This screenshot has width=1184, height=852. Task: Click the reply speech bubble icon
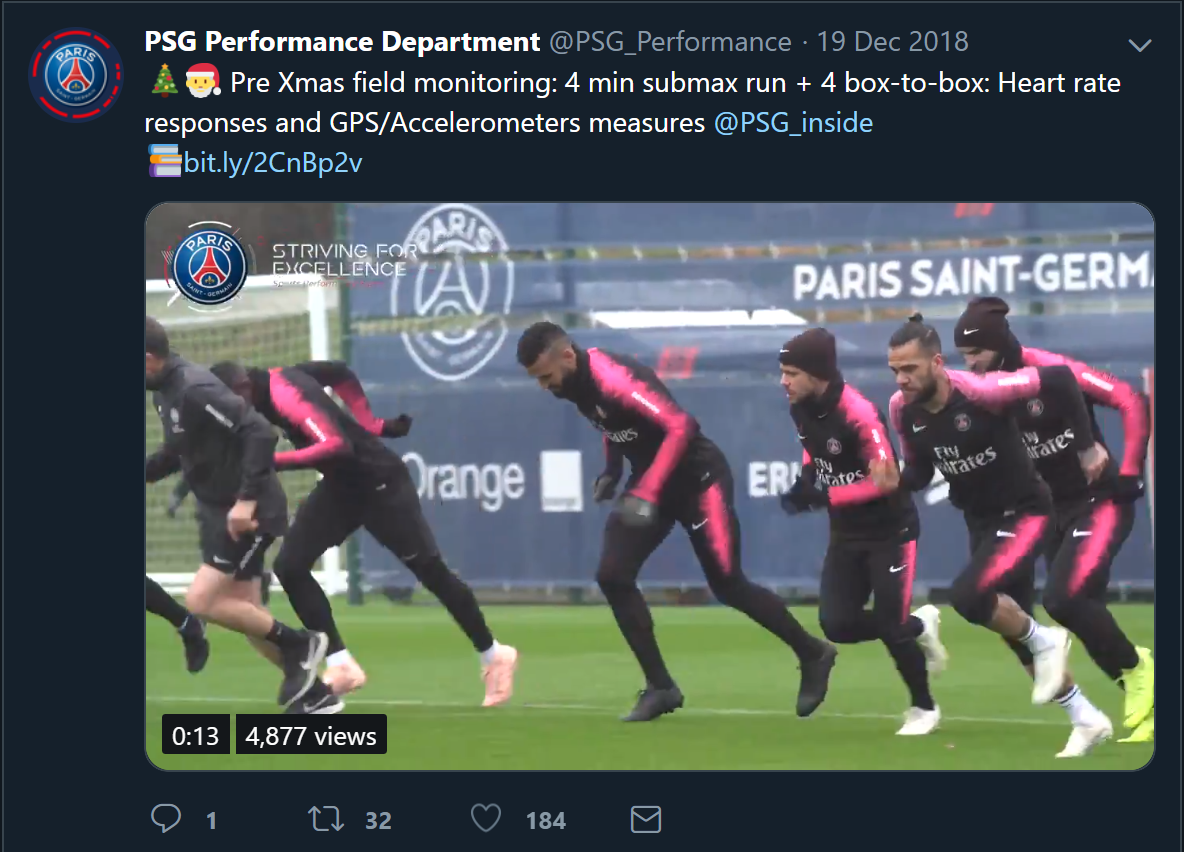(x=166, y=819)
